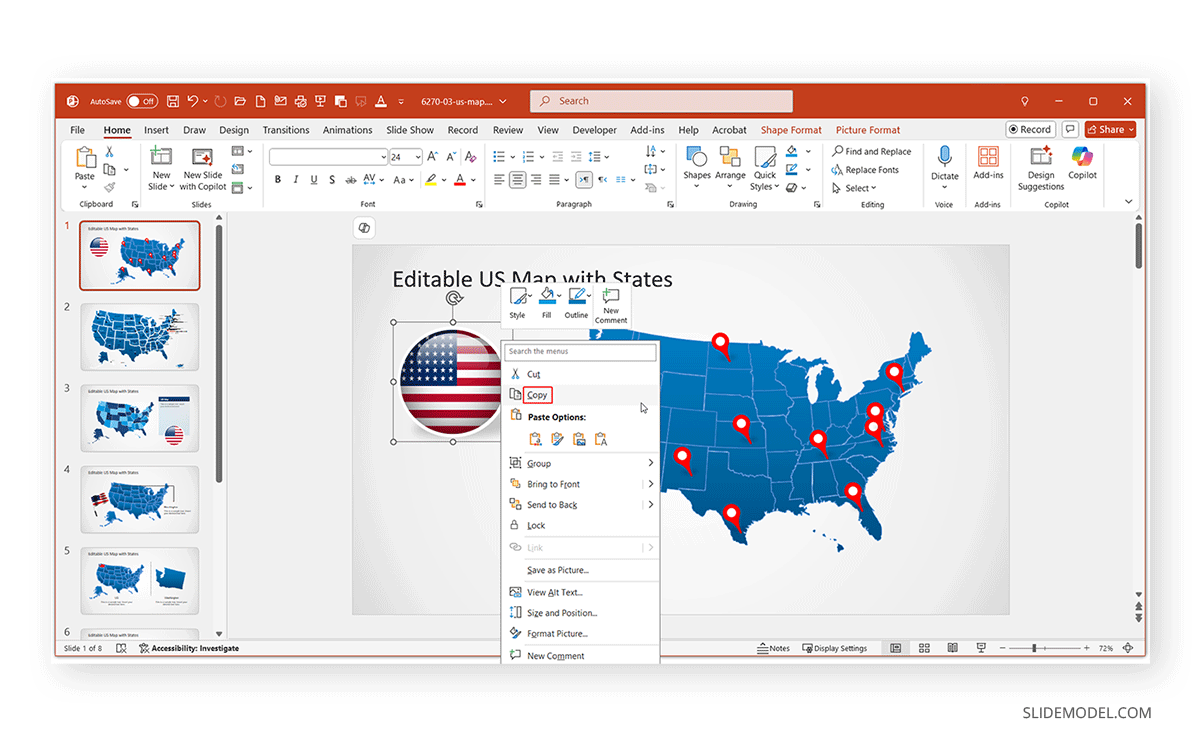Switch to Slide Sorter view in status bar
Viewport: 1200px width, 743px height.
pos(924,648)
